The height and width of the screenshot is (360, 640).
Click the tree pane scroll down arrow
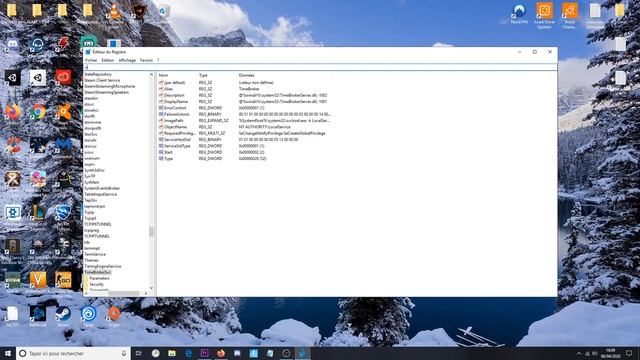[151, 288]
